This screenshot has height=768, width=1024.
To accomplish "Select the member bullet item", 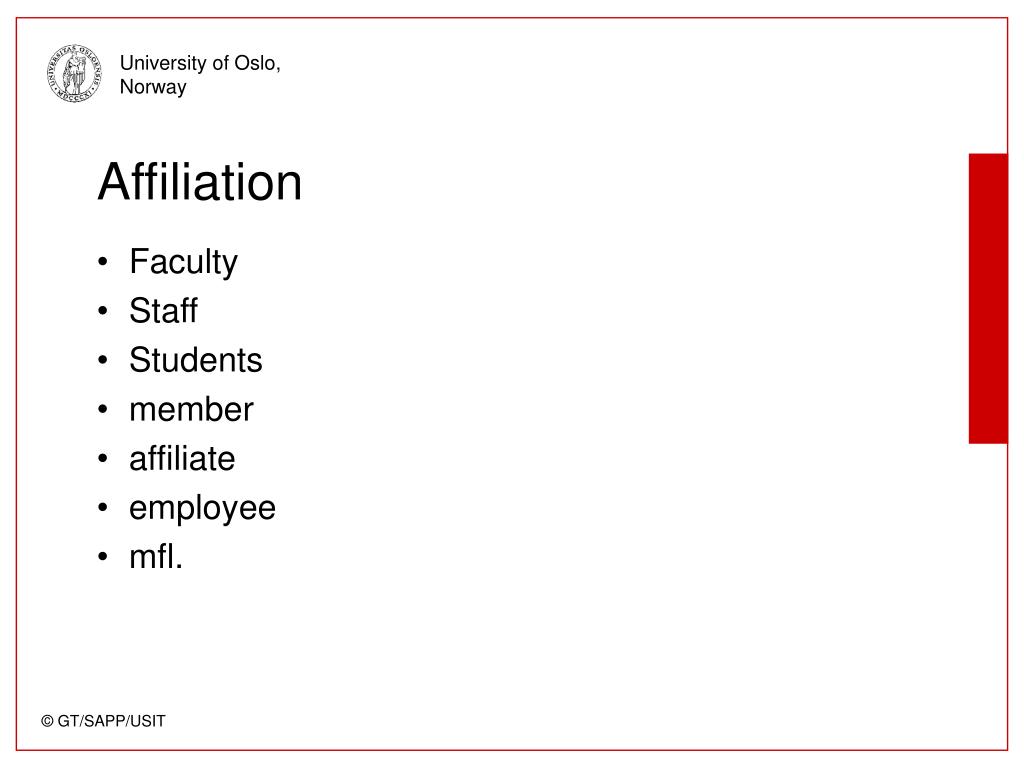I will [191, 409].
